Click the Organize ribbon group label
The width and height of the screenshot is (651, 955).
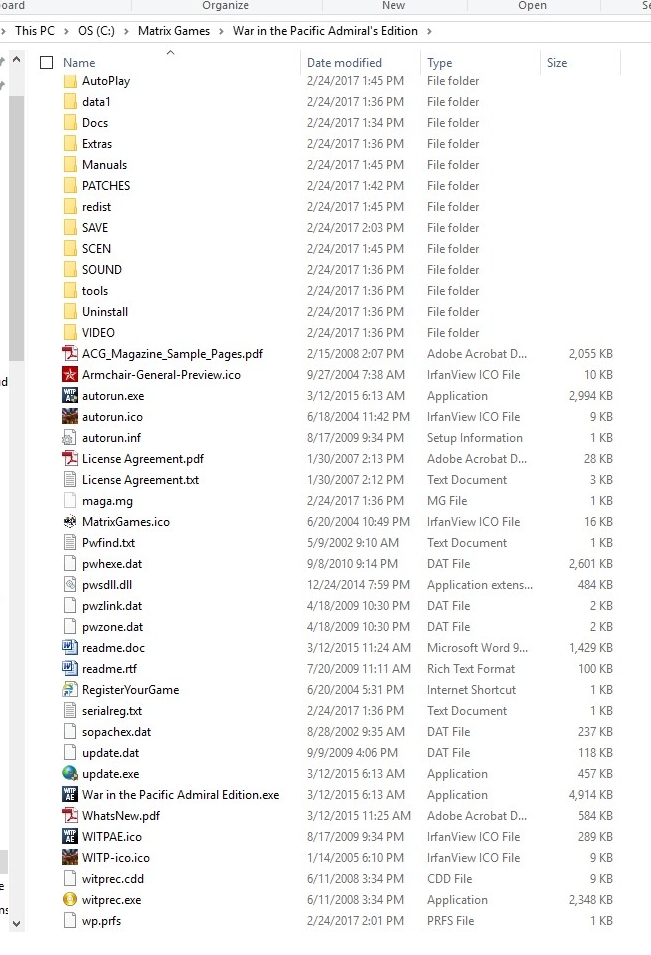(225, 5)
